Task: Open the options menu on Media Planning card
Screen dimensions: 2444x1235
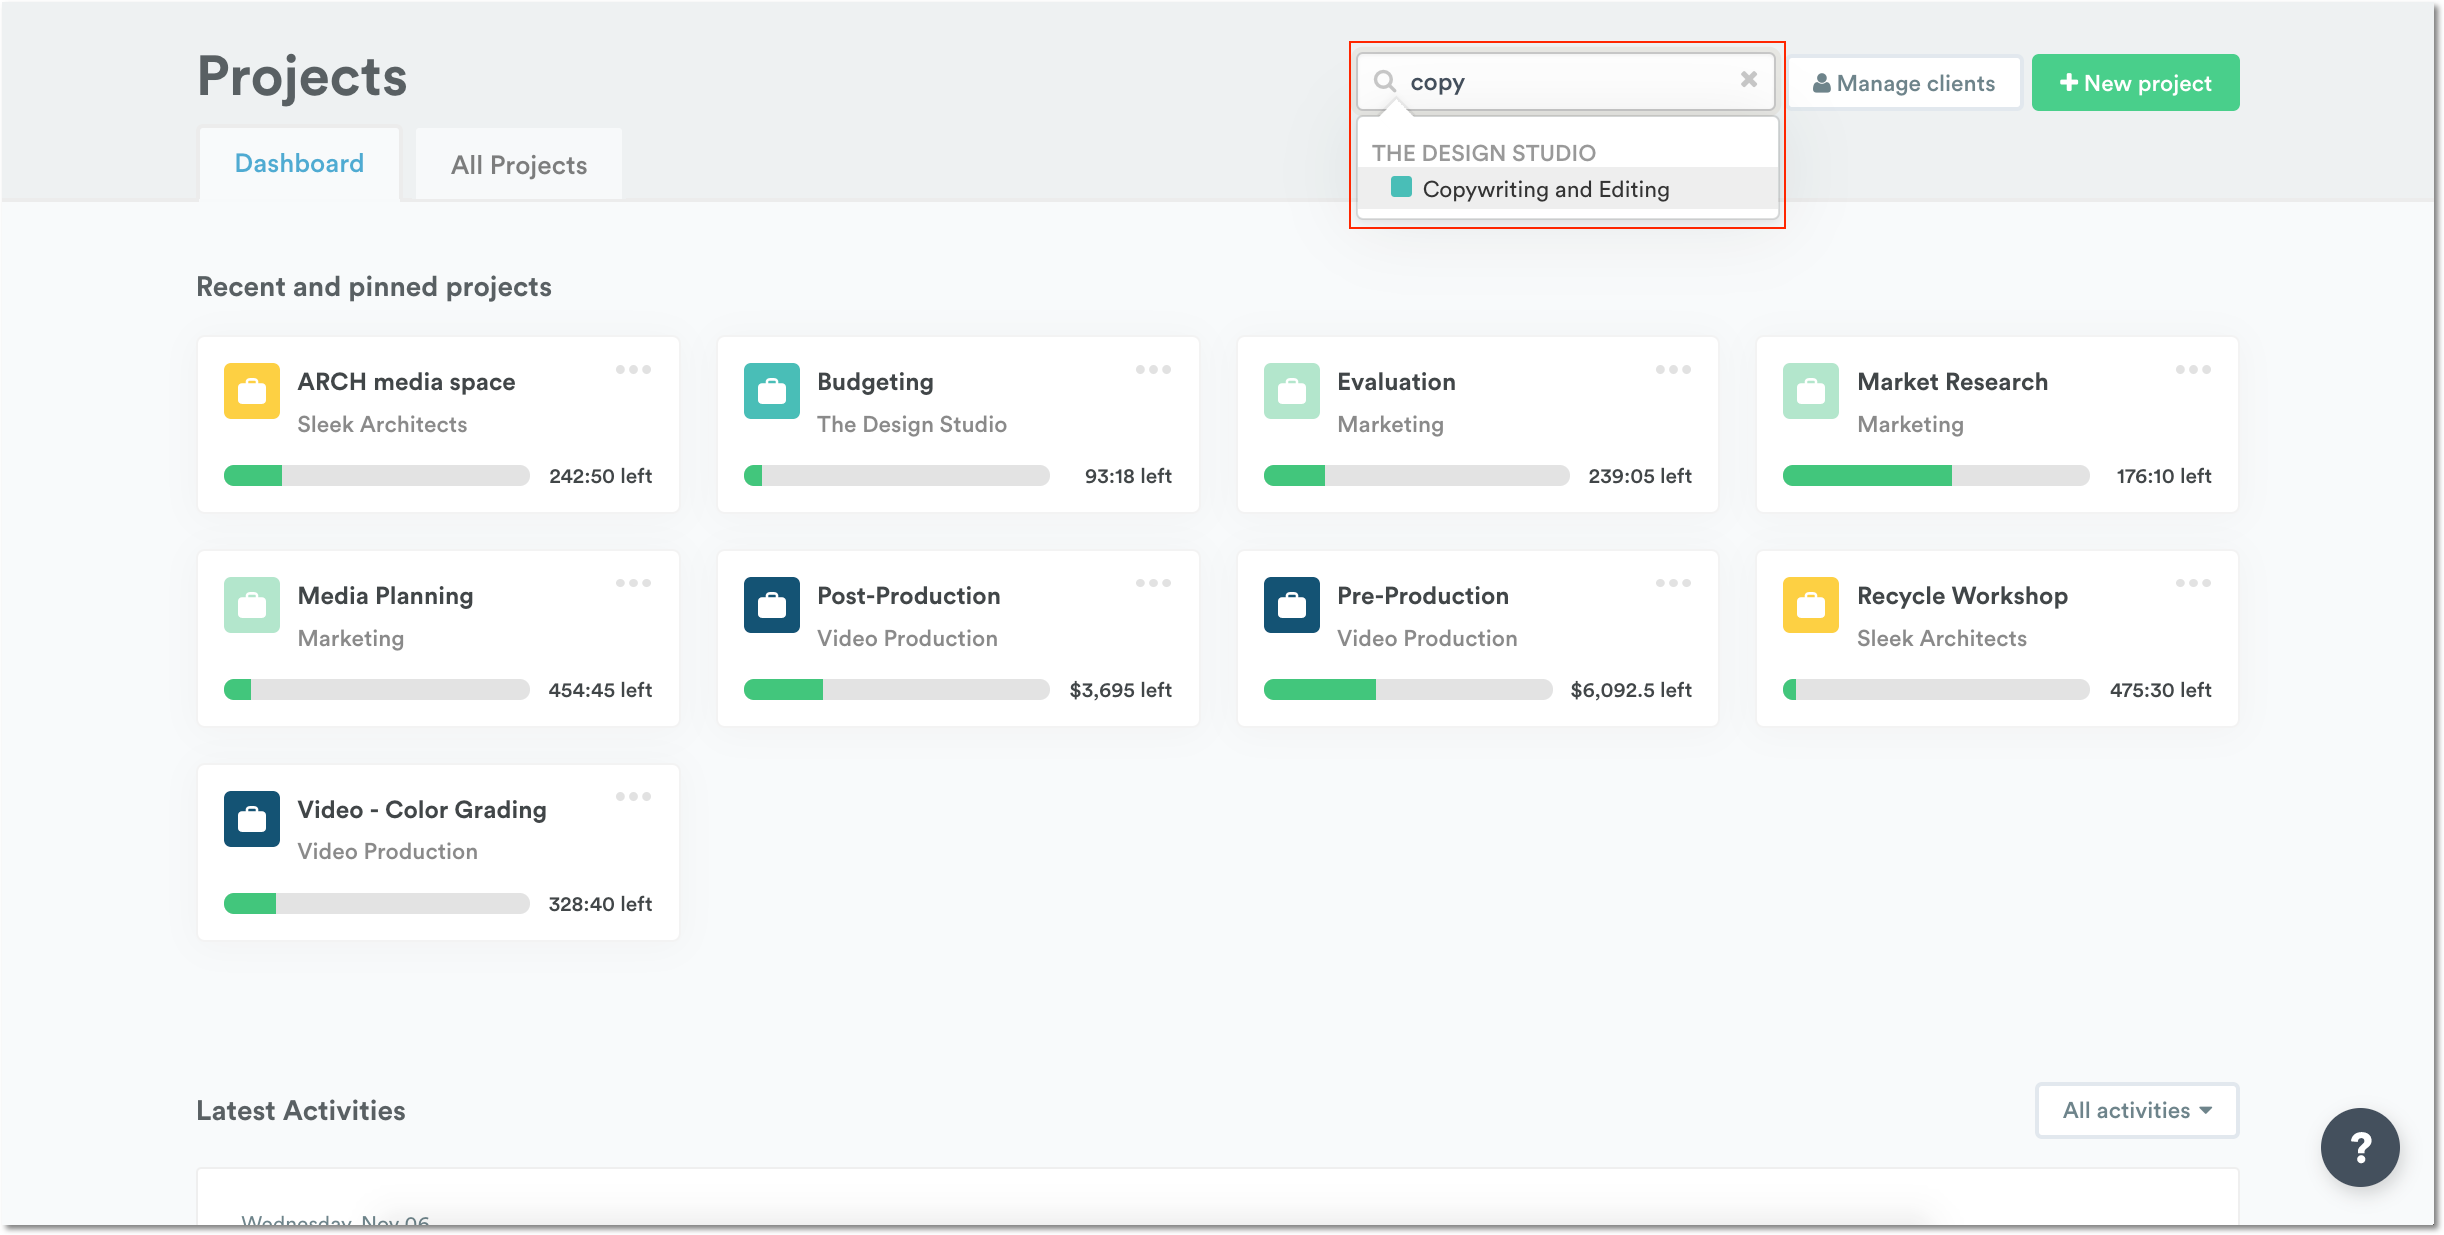Action: coord(633,583)
